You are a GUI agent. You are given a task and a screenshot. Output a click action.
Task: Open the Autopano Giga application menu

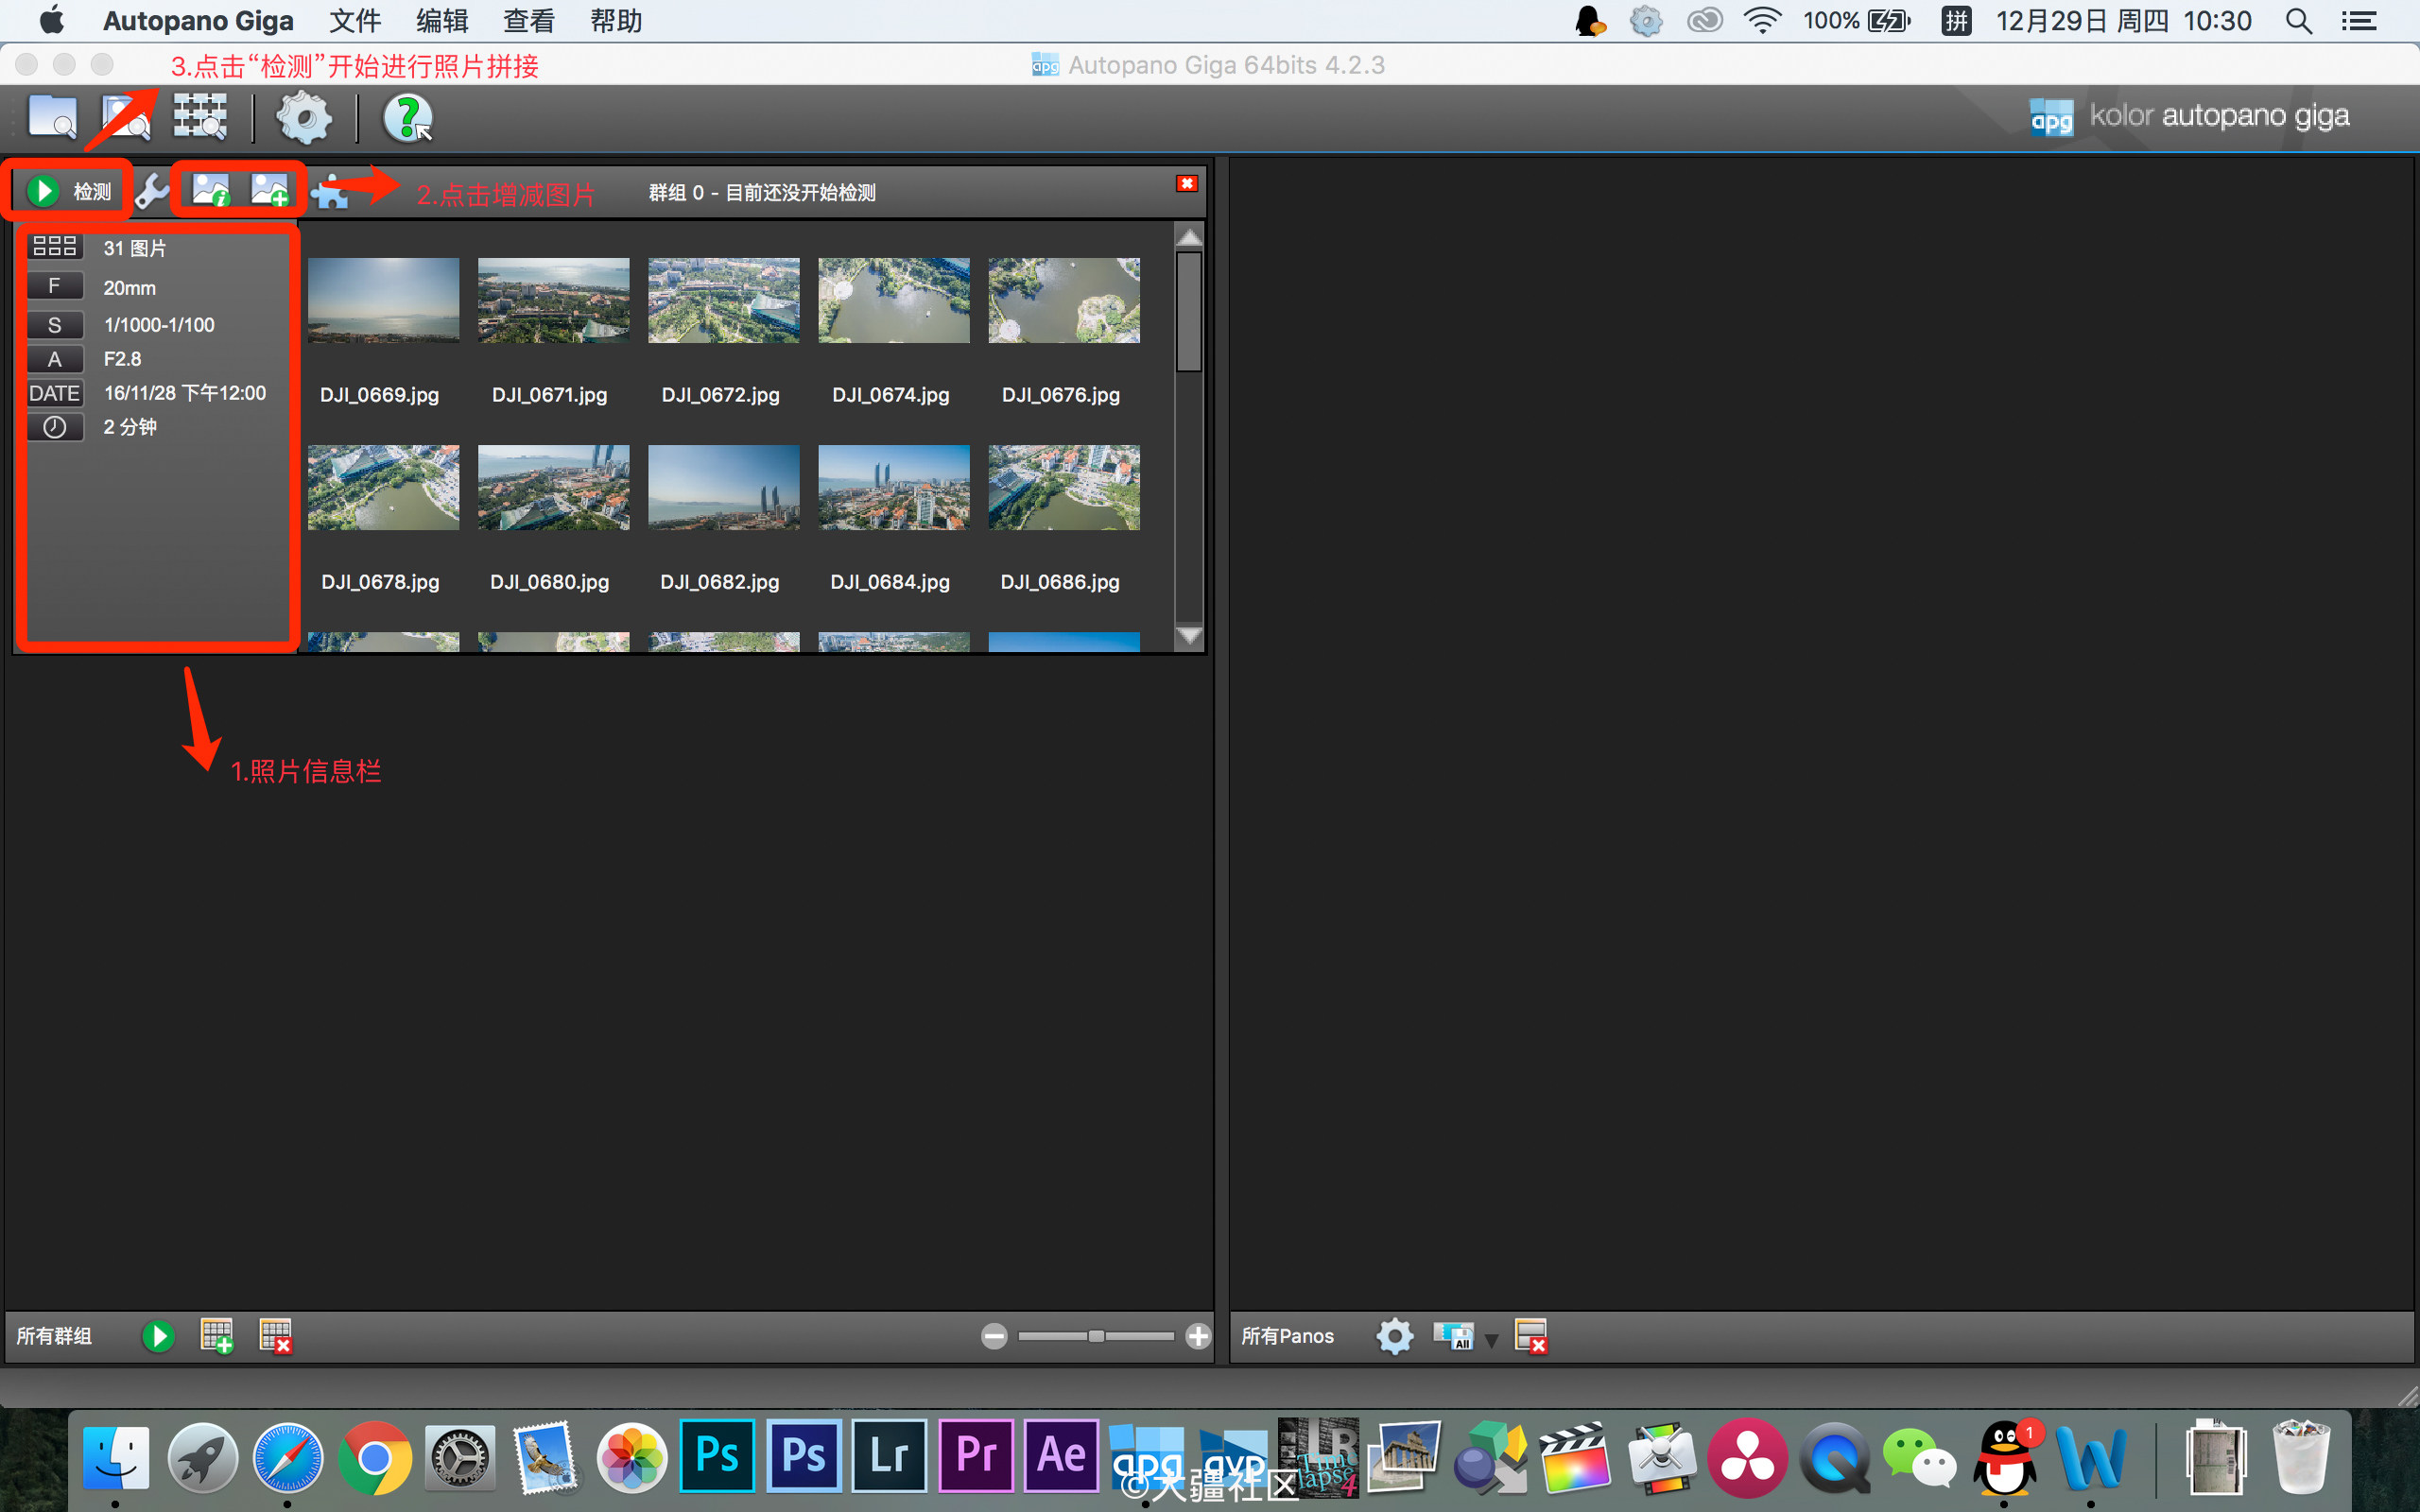(198, 21)
